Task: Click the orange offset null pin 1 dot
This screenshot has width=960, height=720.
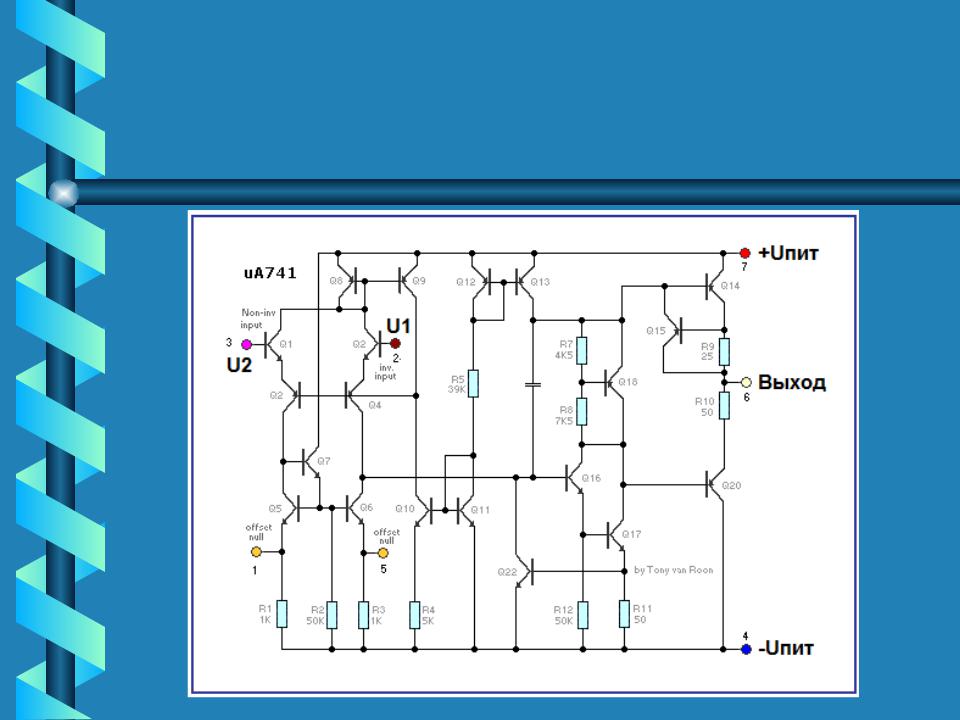Action: click(256, 552)
